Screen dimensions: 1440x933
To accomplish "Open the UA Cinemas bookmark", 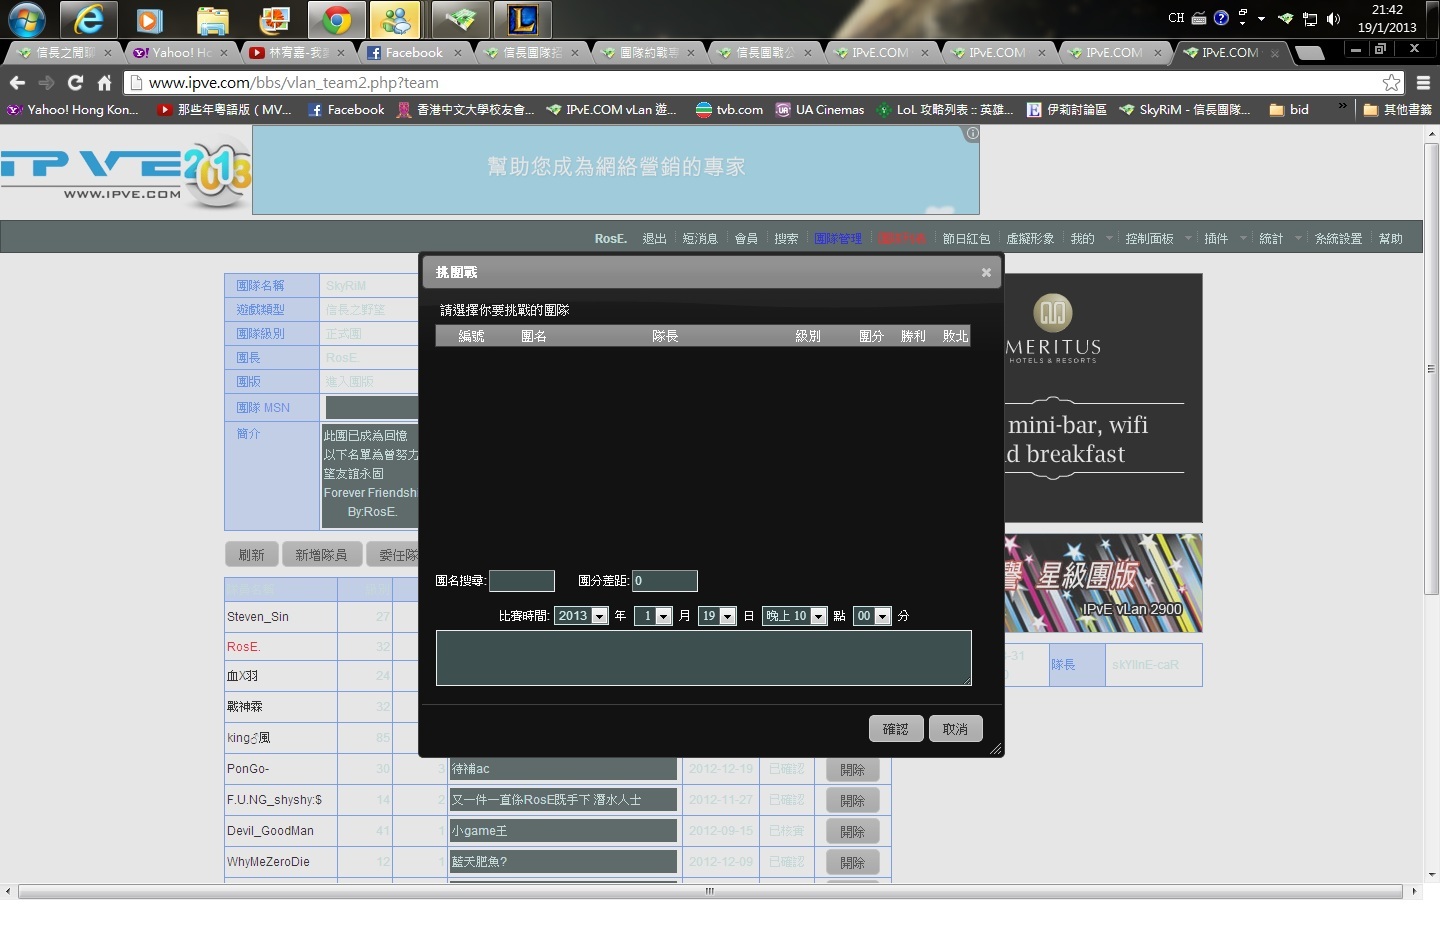I will coord(820,110).
